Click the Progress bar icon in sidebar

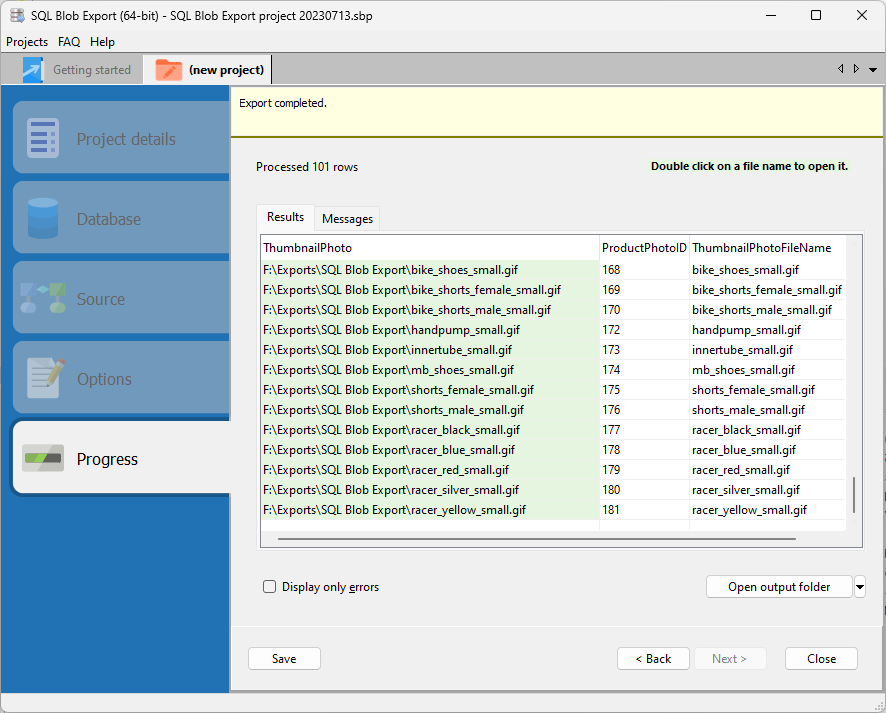43,459
